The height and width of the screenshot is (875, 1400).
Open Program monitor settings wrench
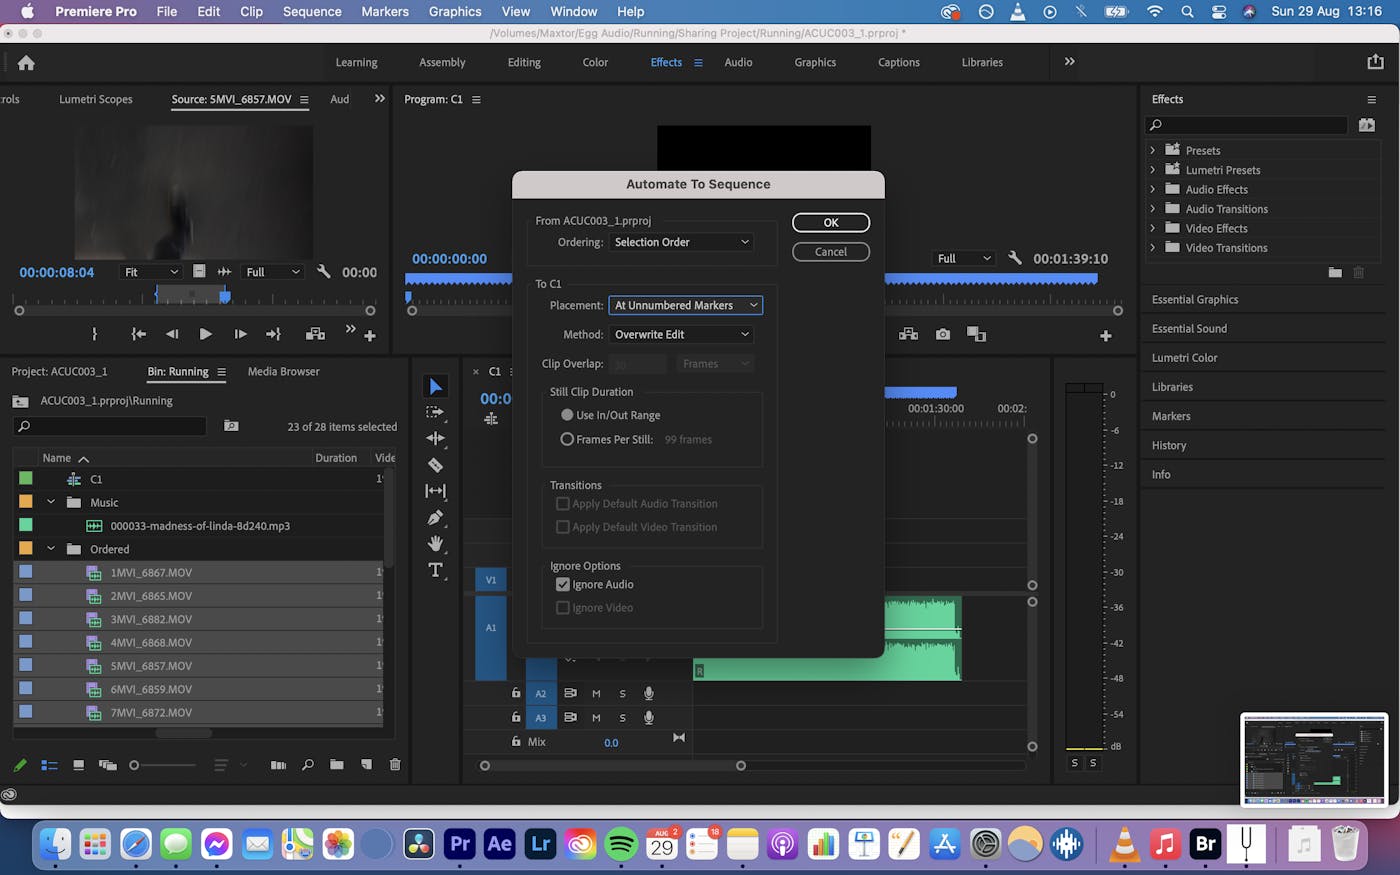(1014, 258)
